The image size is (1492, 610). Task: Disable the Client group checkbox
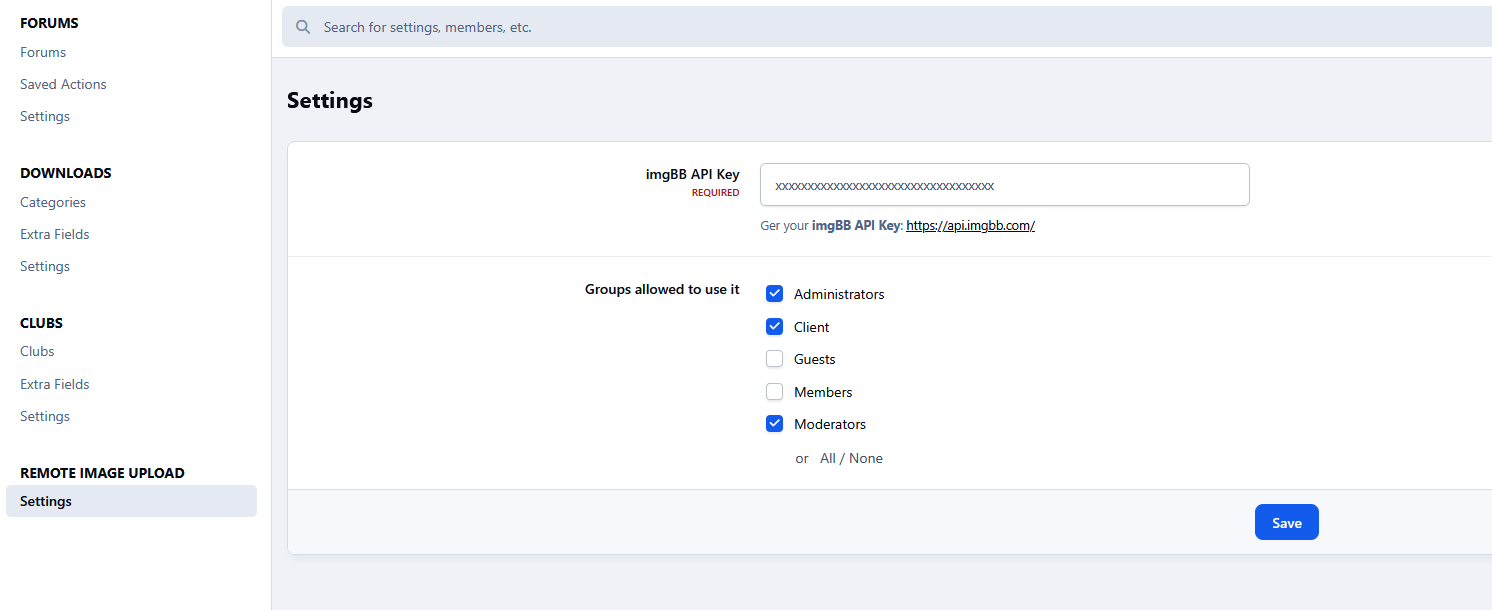(774, 327)
